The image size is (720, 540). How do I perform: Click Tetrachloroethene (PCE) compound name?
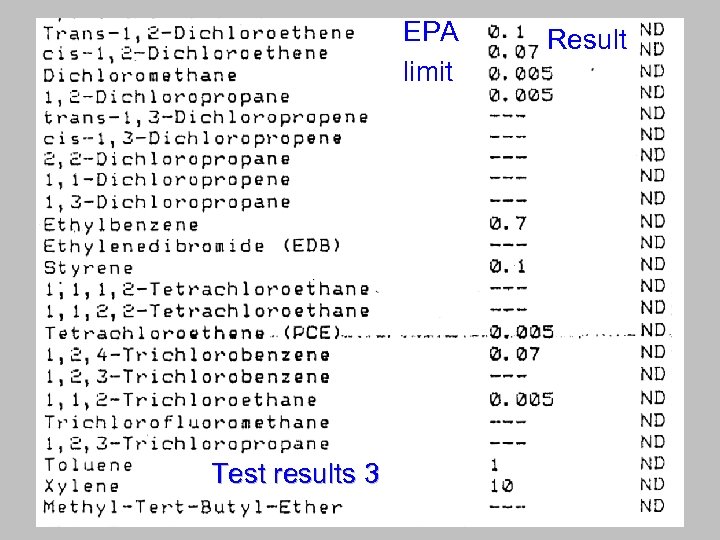point(193,332)
